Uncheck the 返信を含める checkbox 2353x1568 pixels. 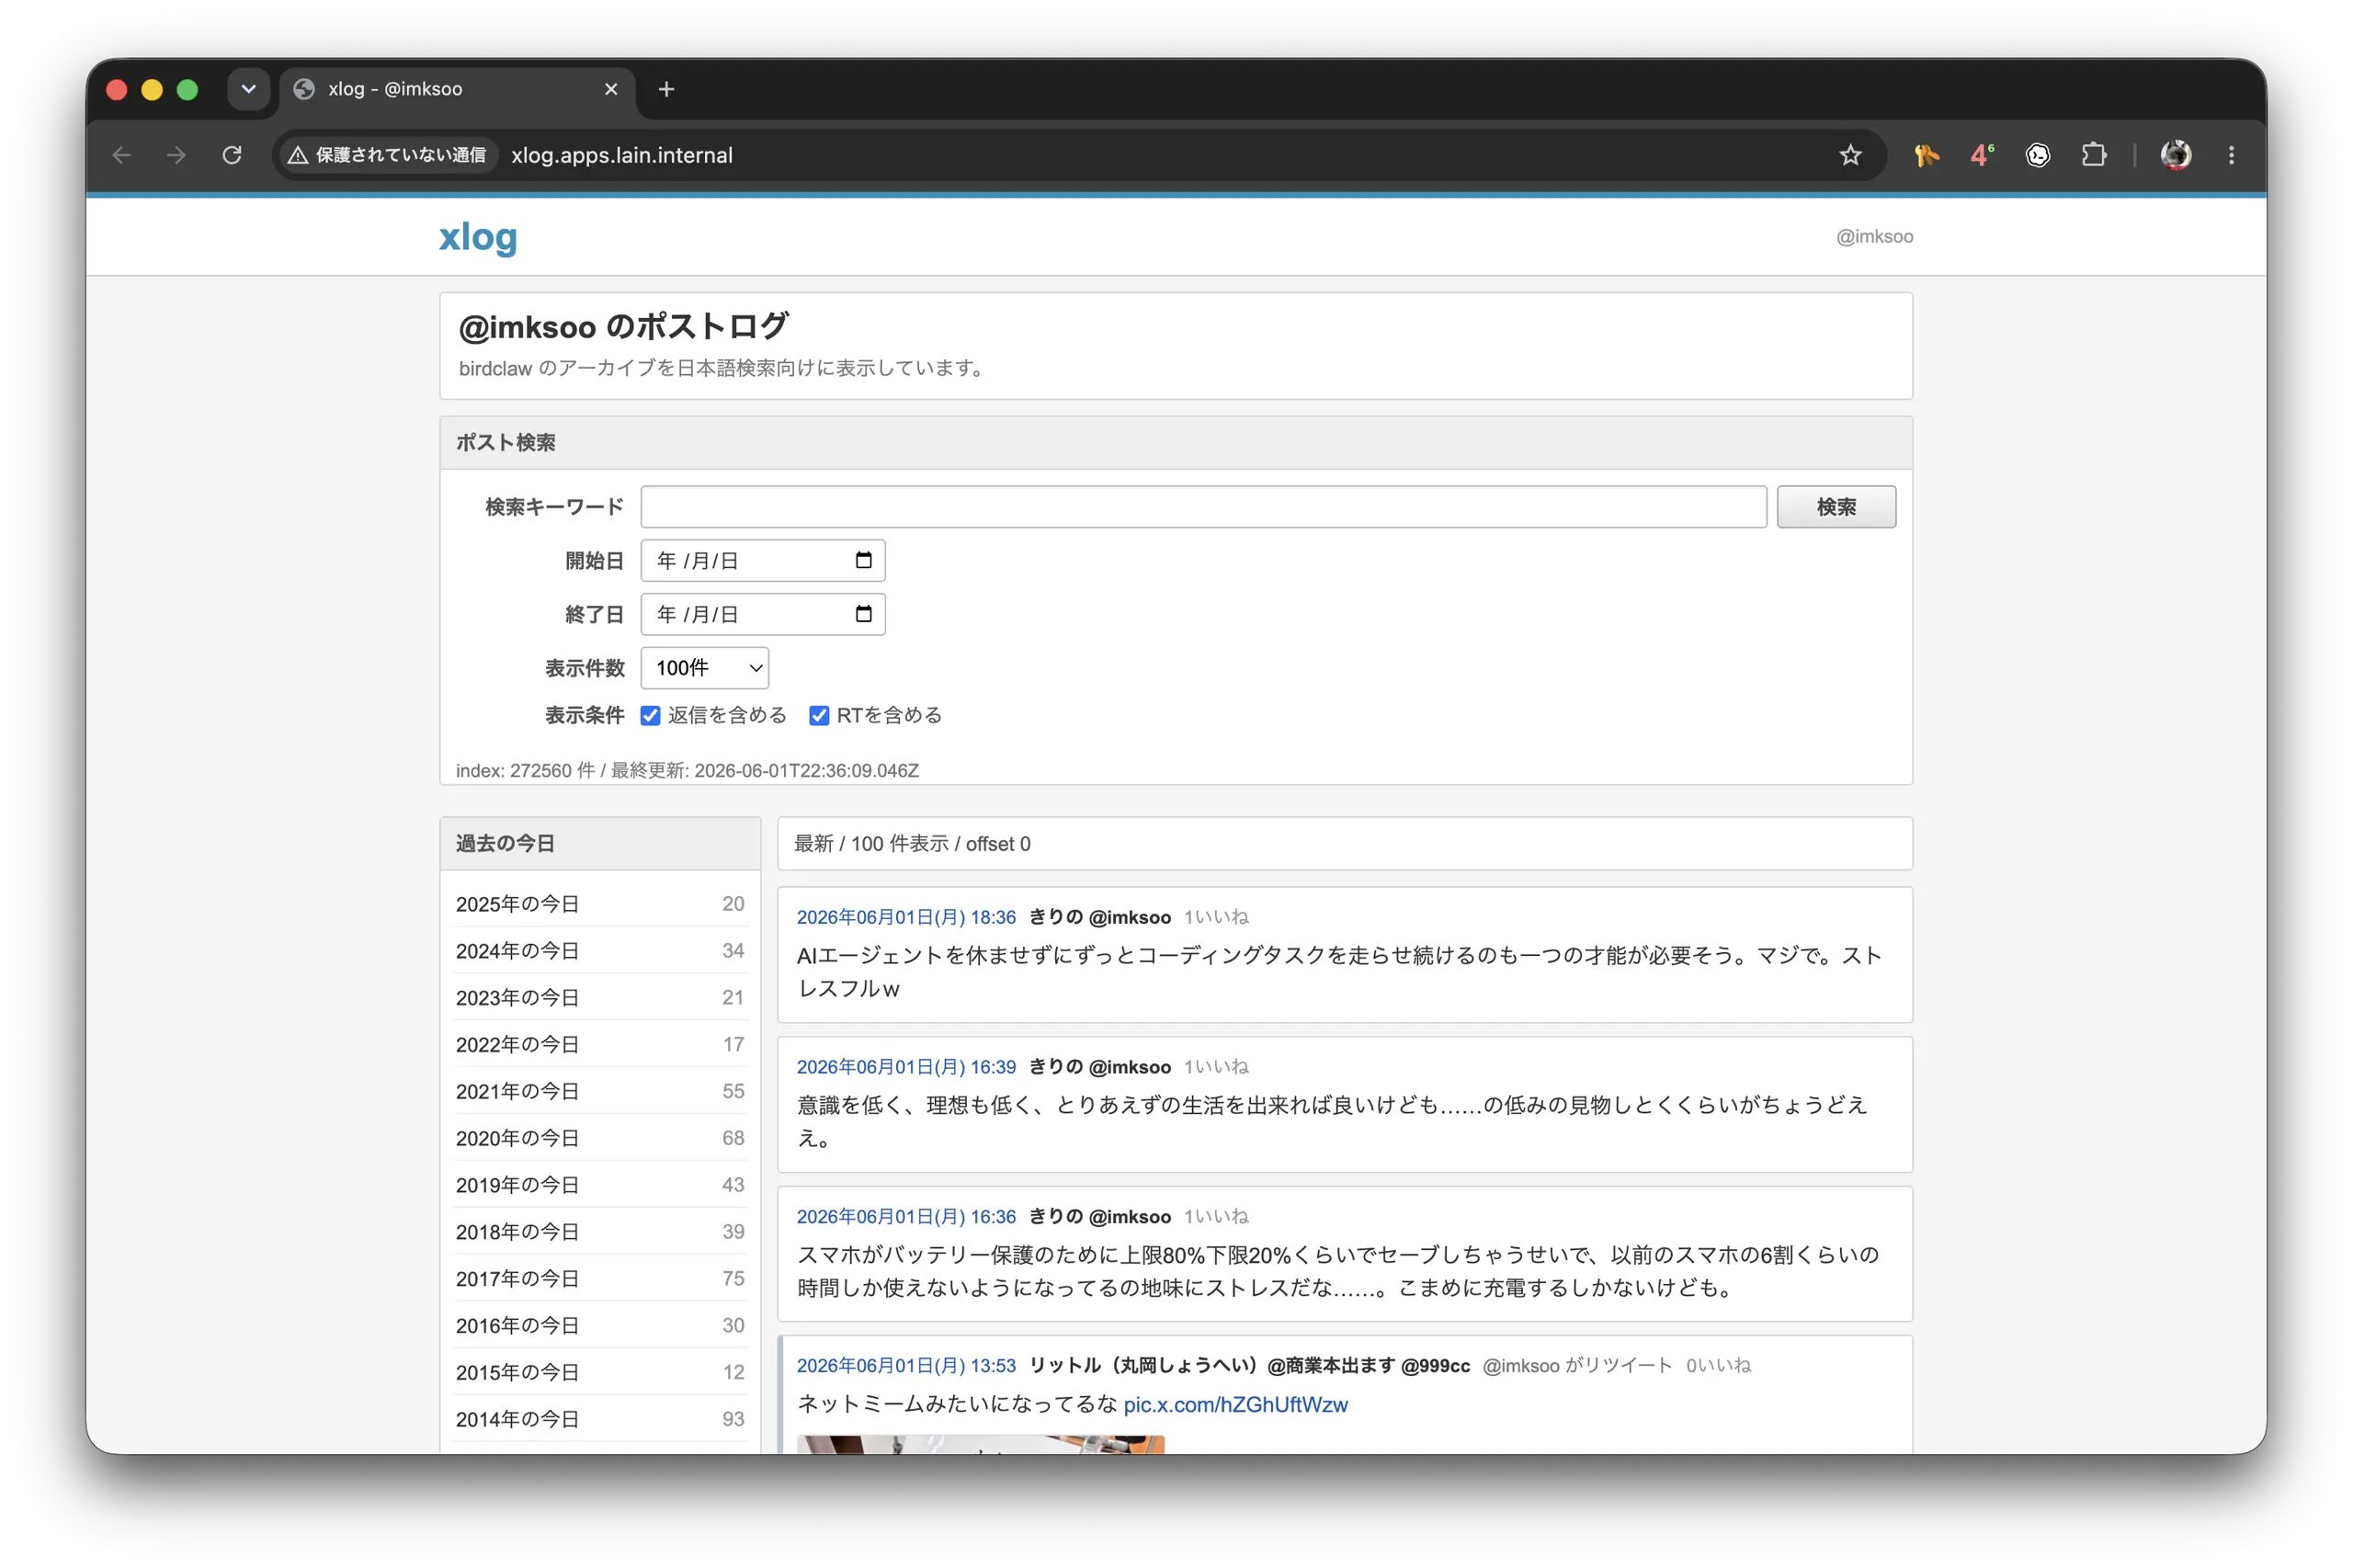coord(650,715)
